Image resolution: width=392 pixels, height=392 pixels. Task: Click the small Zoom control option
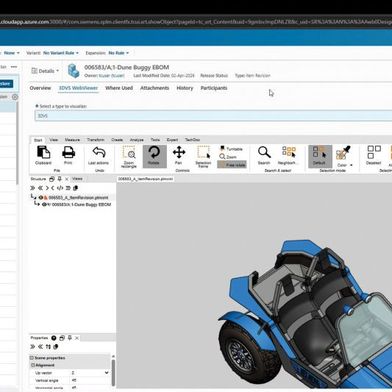tap(228, 156)
